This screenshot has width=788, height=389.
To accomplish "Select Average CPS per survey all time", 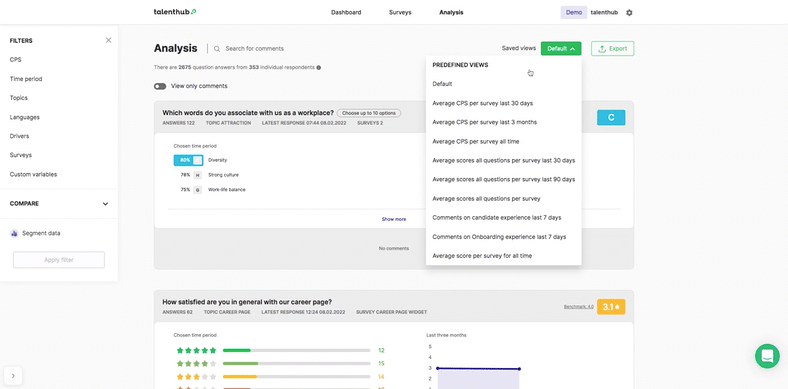I will tap(476, 142).
